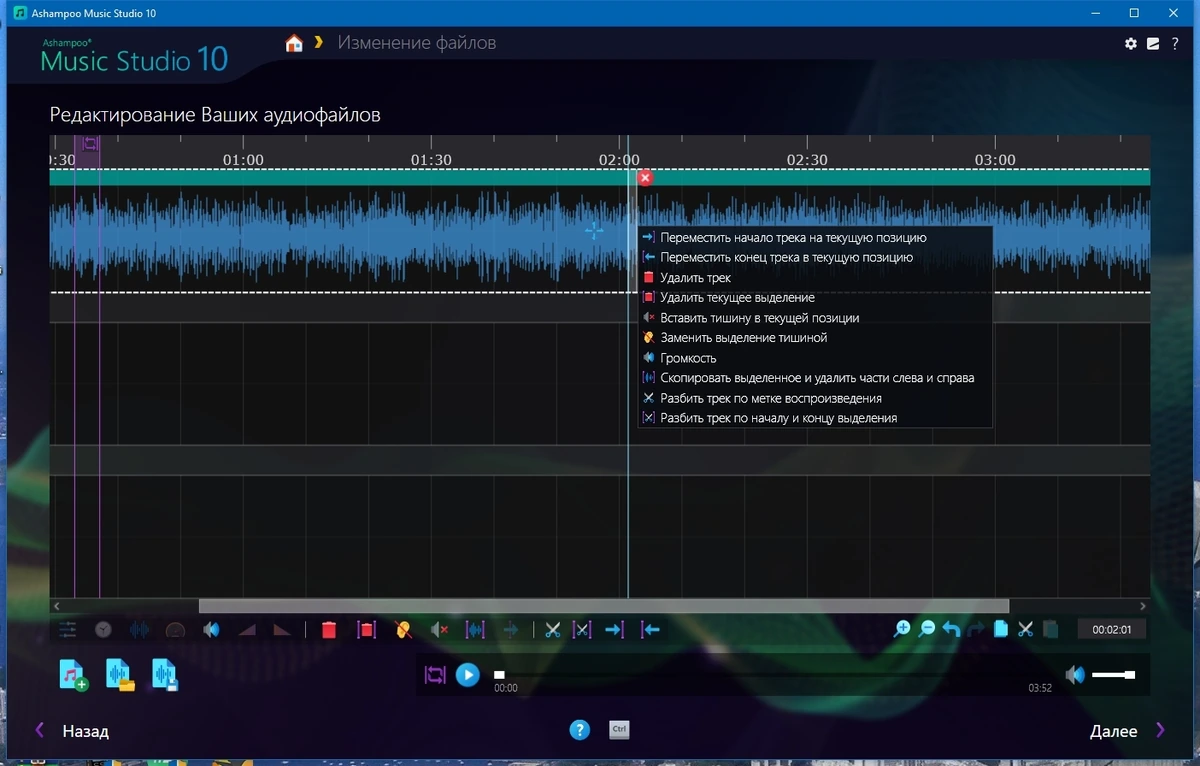The width and height of the screenshot is (1200, 766).
Task: Choose 'Скопировать выделенное и удалить части слева и справа'
Action: (x=815, y=378)
